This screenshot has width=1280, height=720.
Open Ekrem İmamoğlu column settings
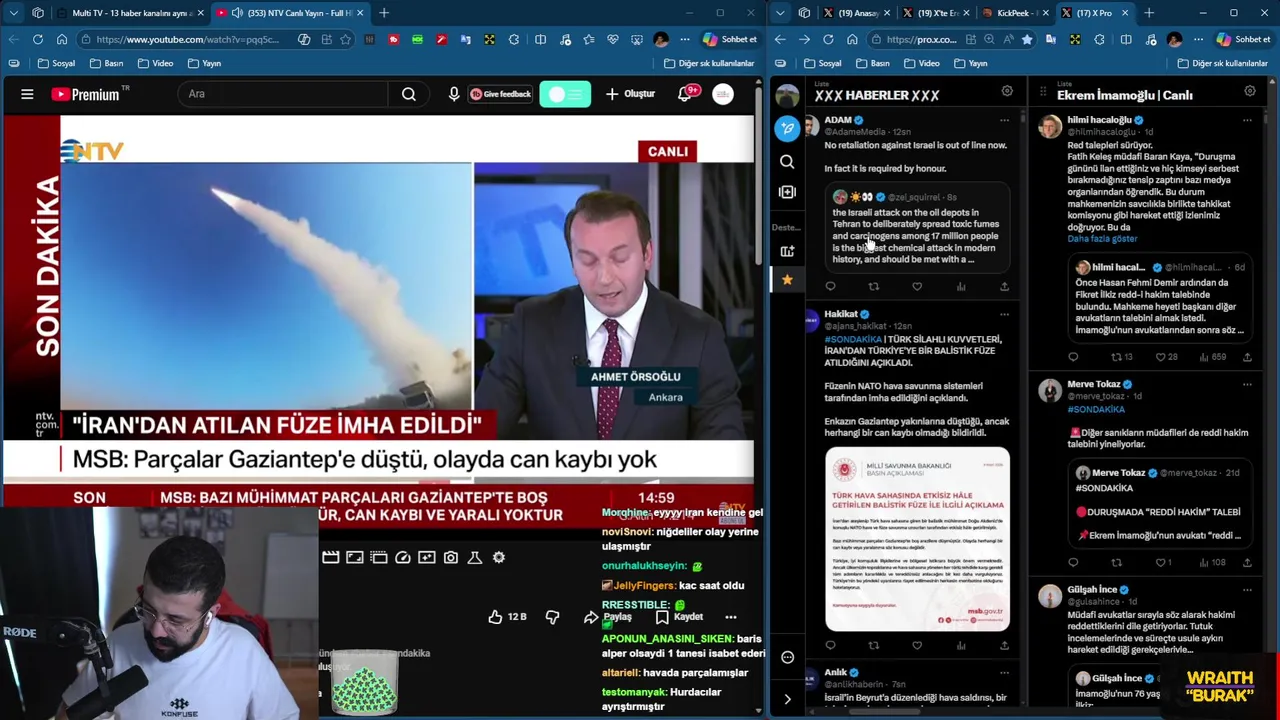pyautogui.click(x=1250, y=91)
